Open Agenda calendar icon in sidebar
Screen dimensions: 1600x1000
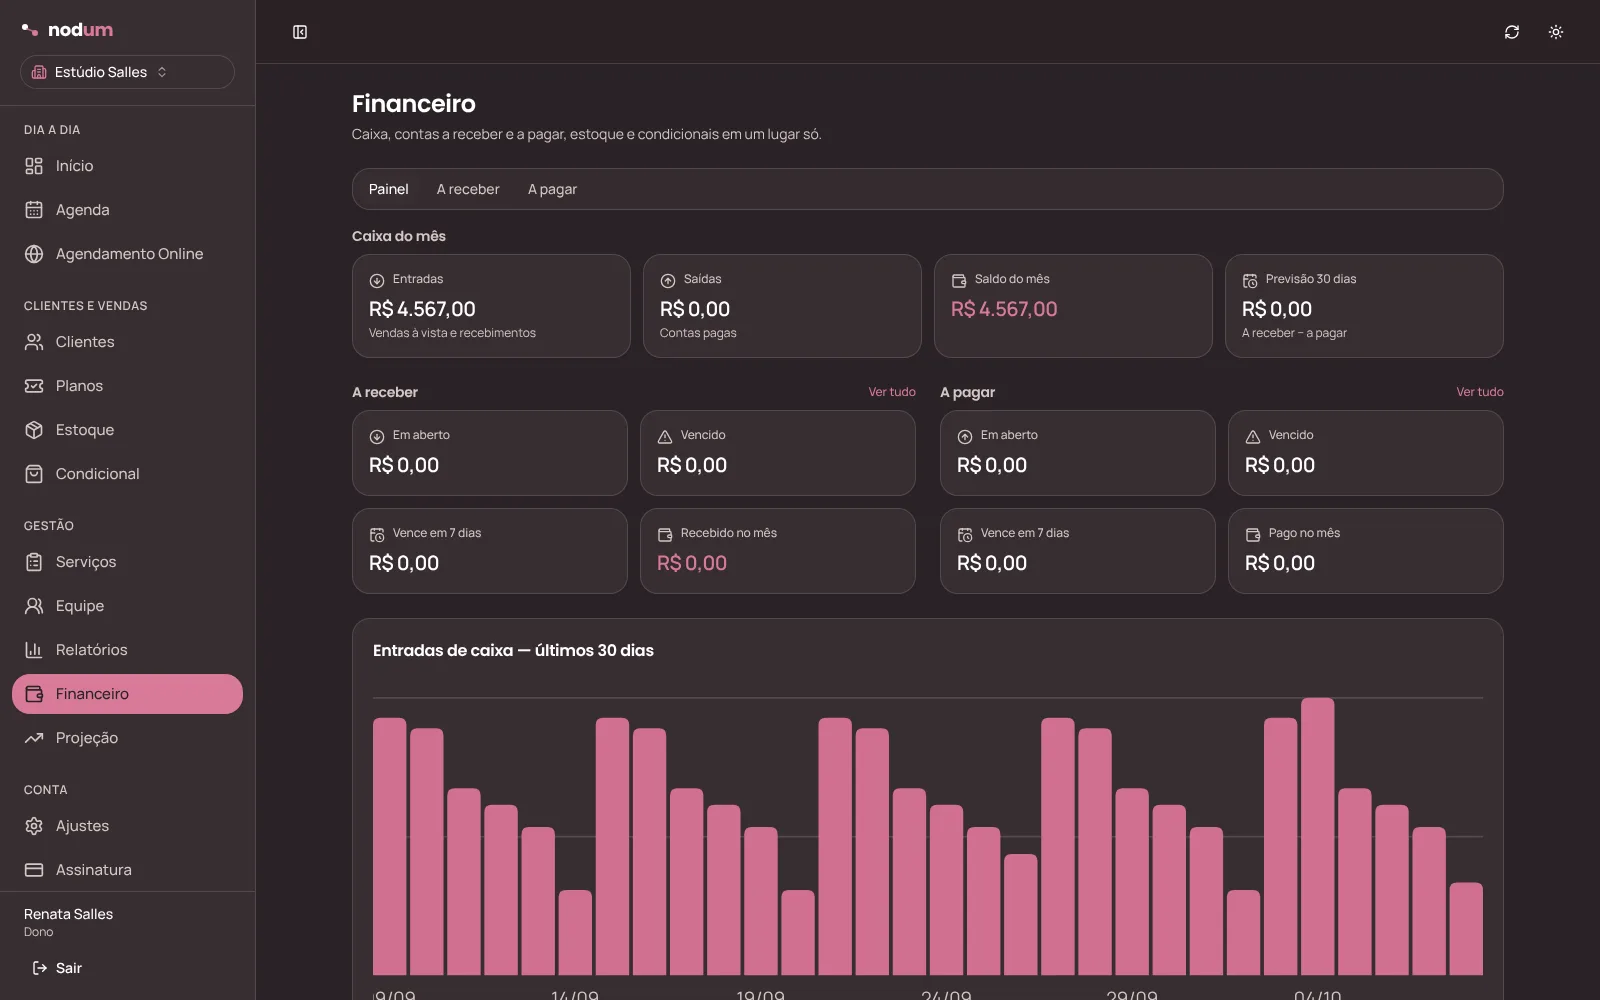coord(34,210)
